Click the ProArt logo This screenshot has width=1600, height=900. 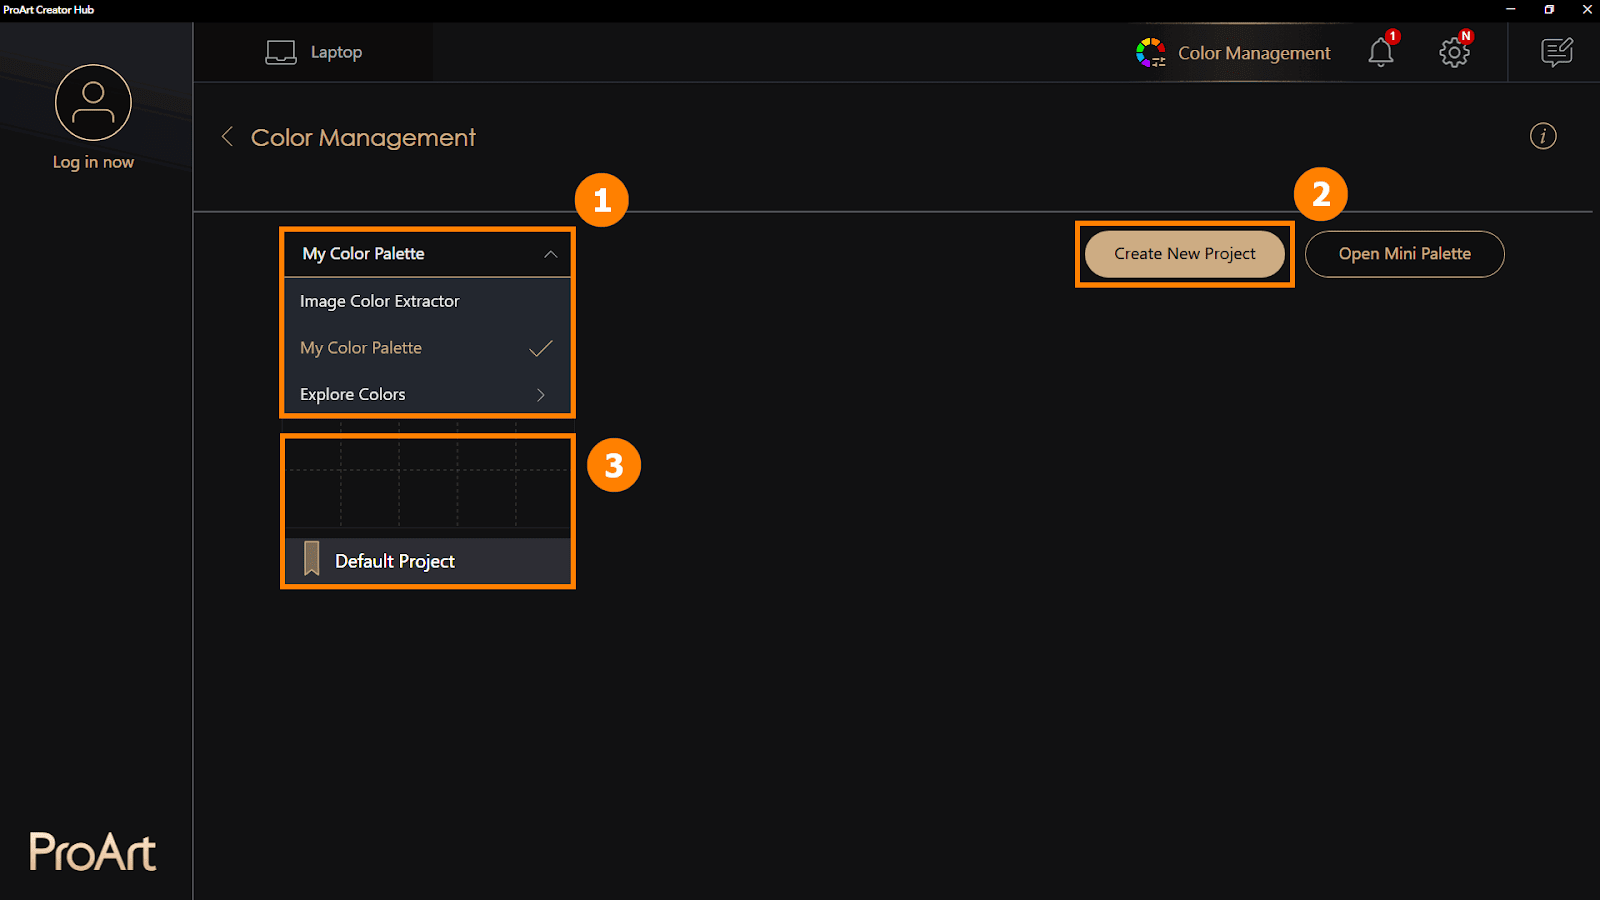point(93,852)
